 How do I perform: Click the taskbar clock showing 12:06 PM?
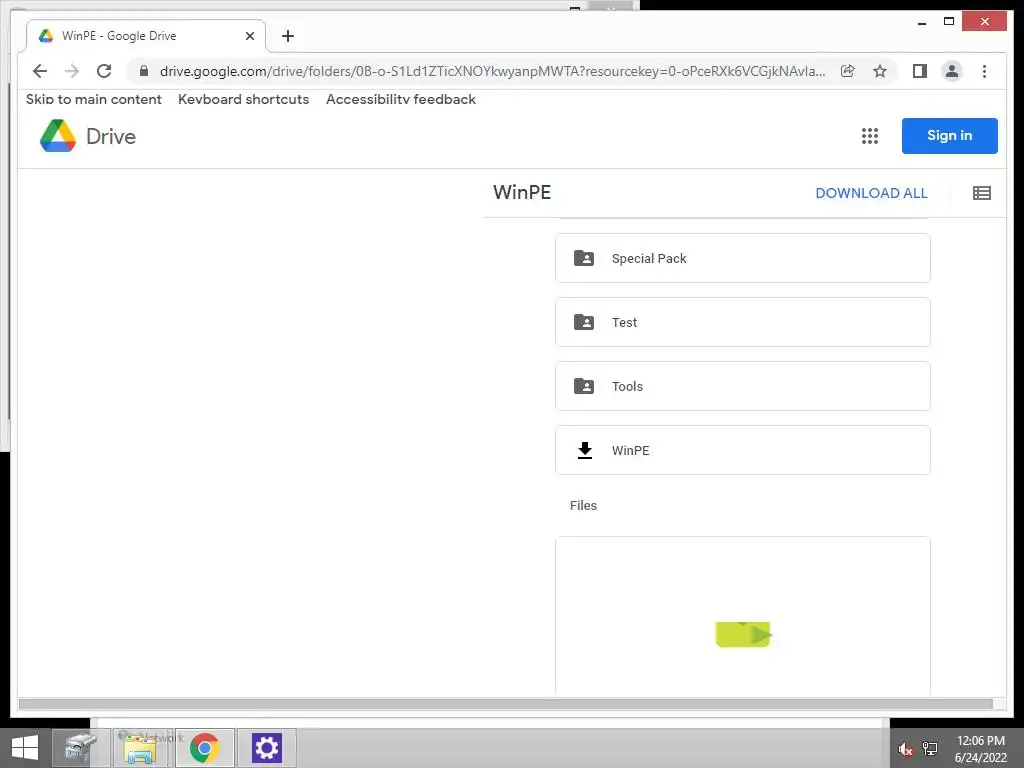pos(980,749)
